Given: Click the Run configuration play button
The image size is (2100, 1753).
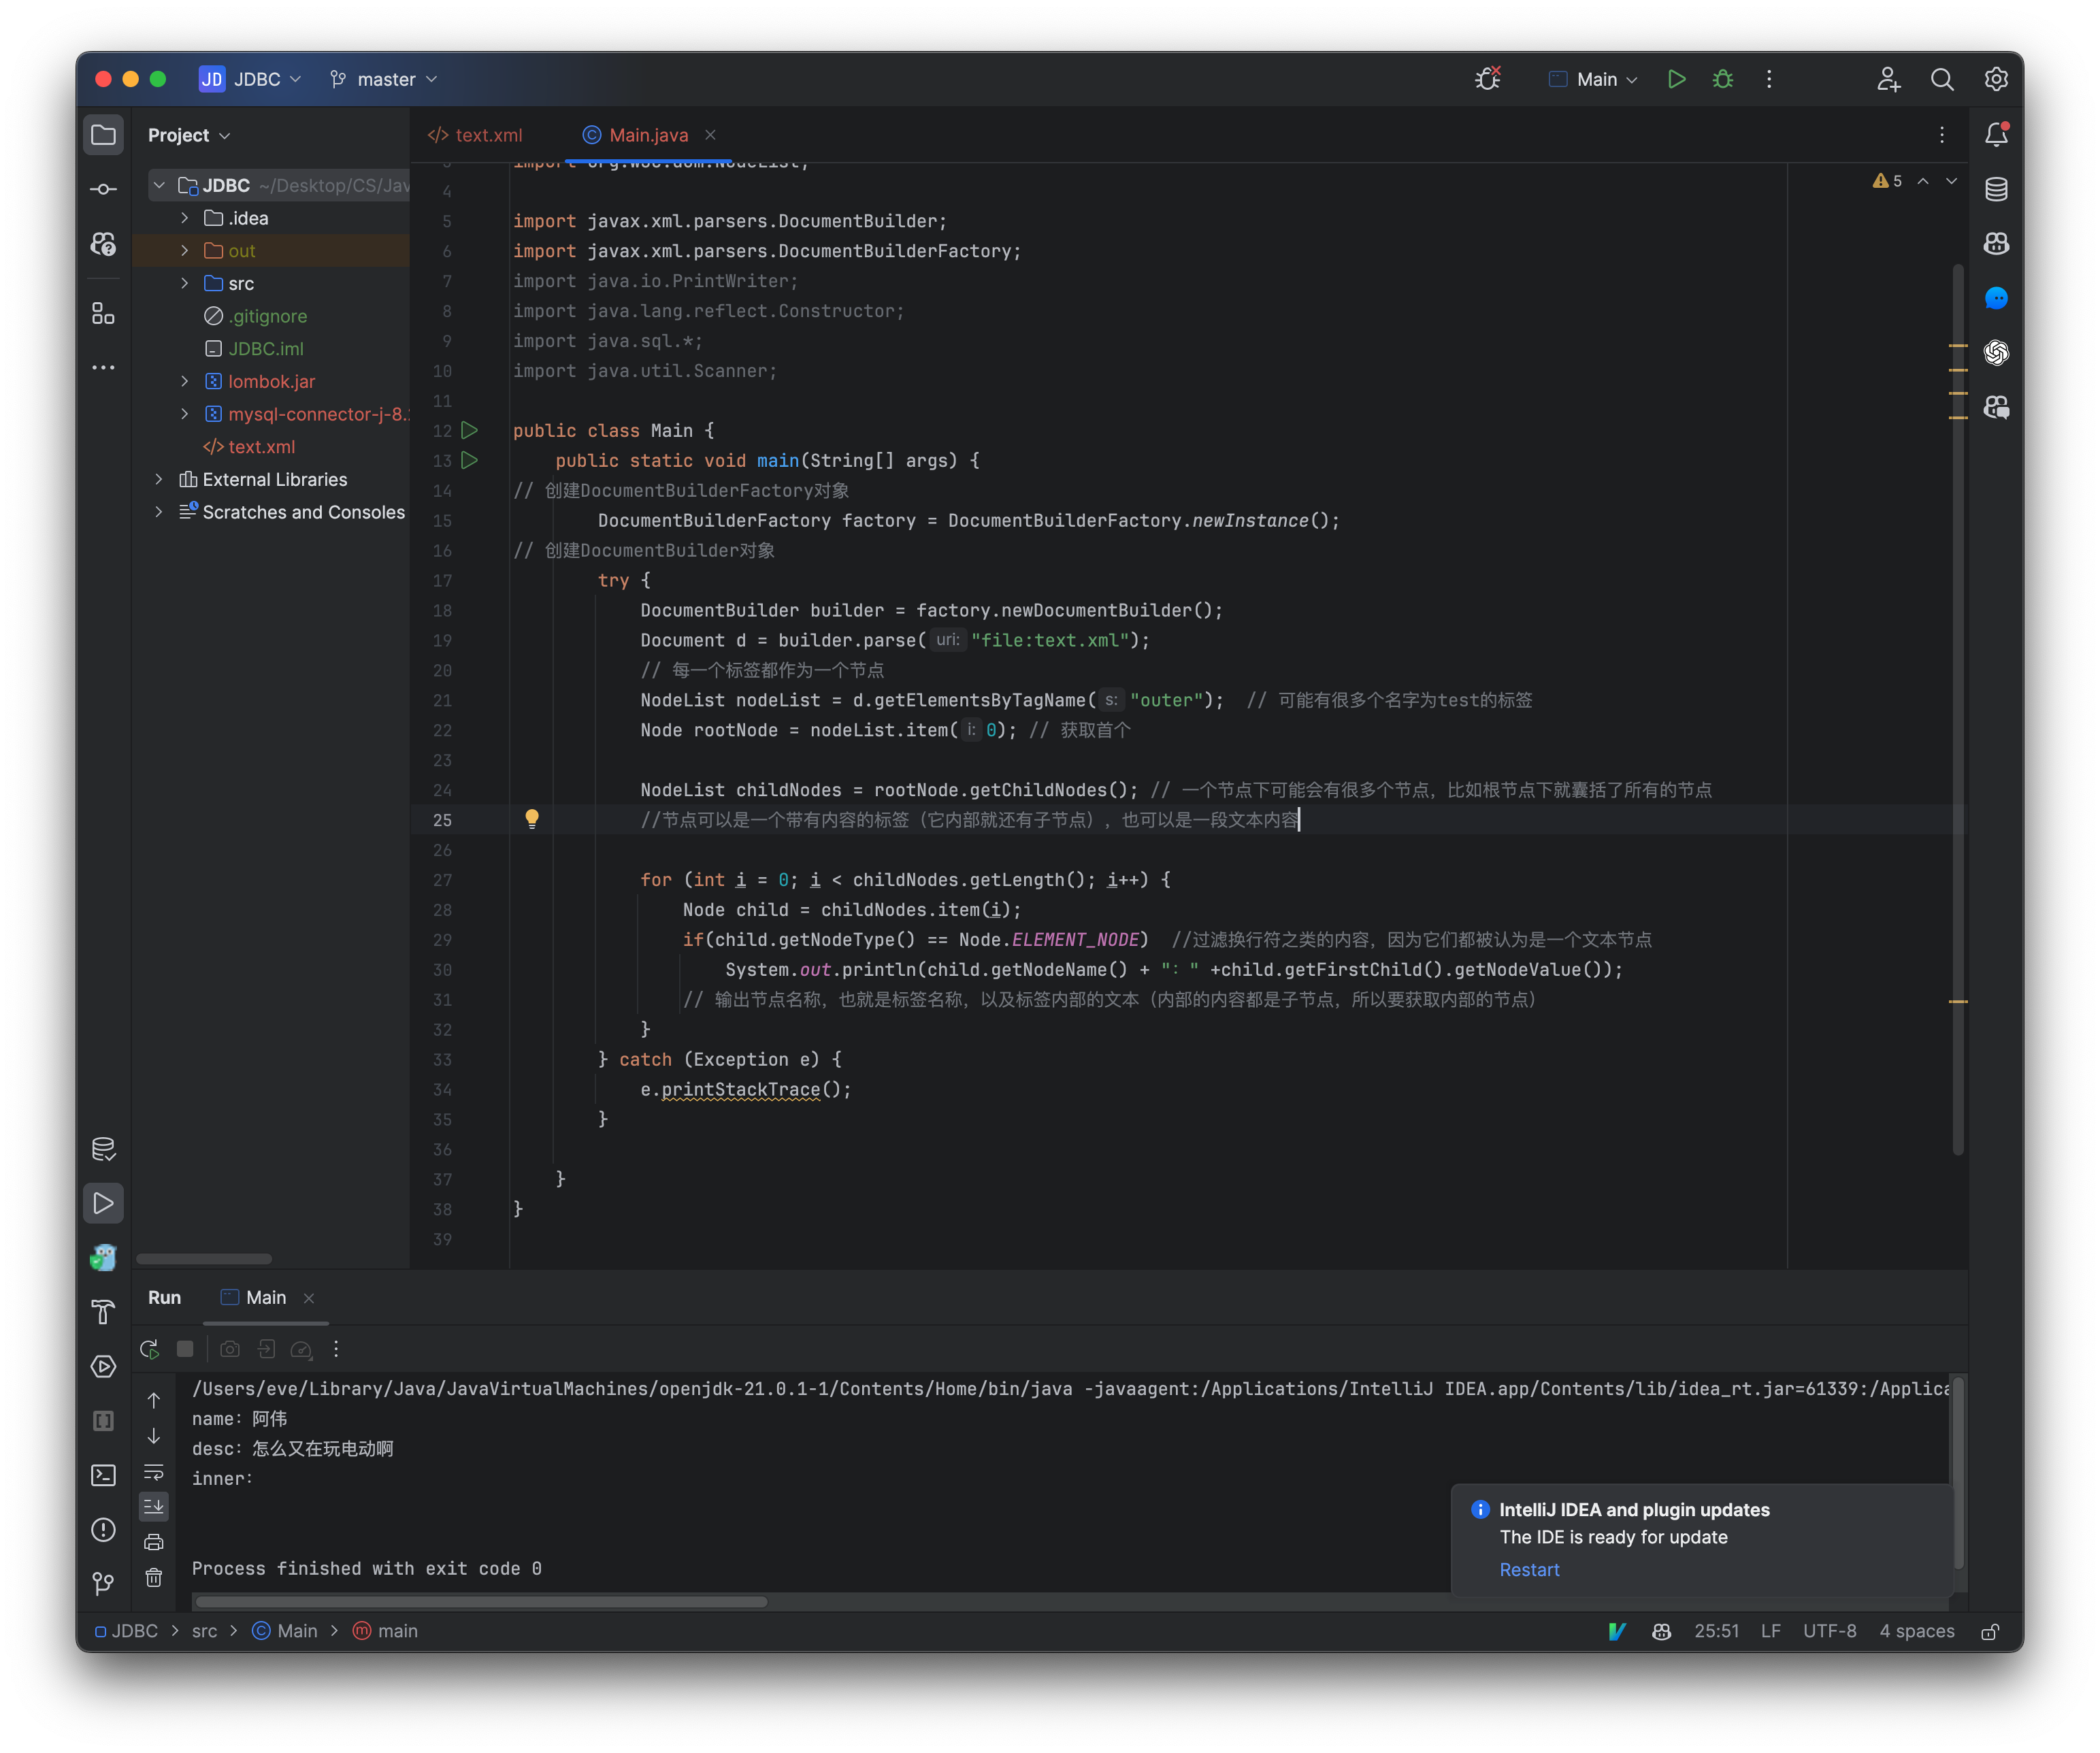Looking at the screenshot, I should click(1676, 77).
